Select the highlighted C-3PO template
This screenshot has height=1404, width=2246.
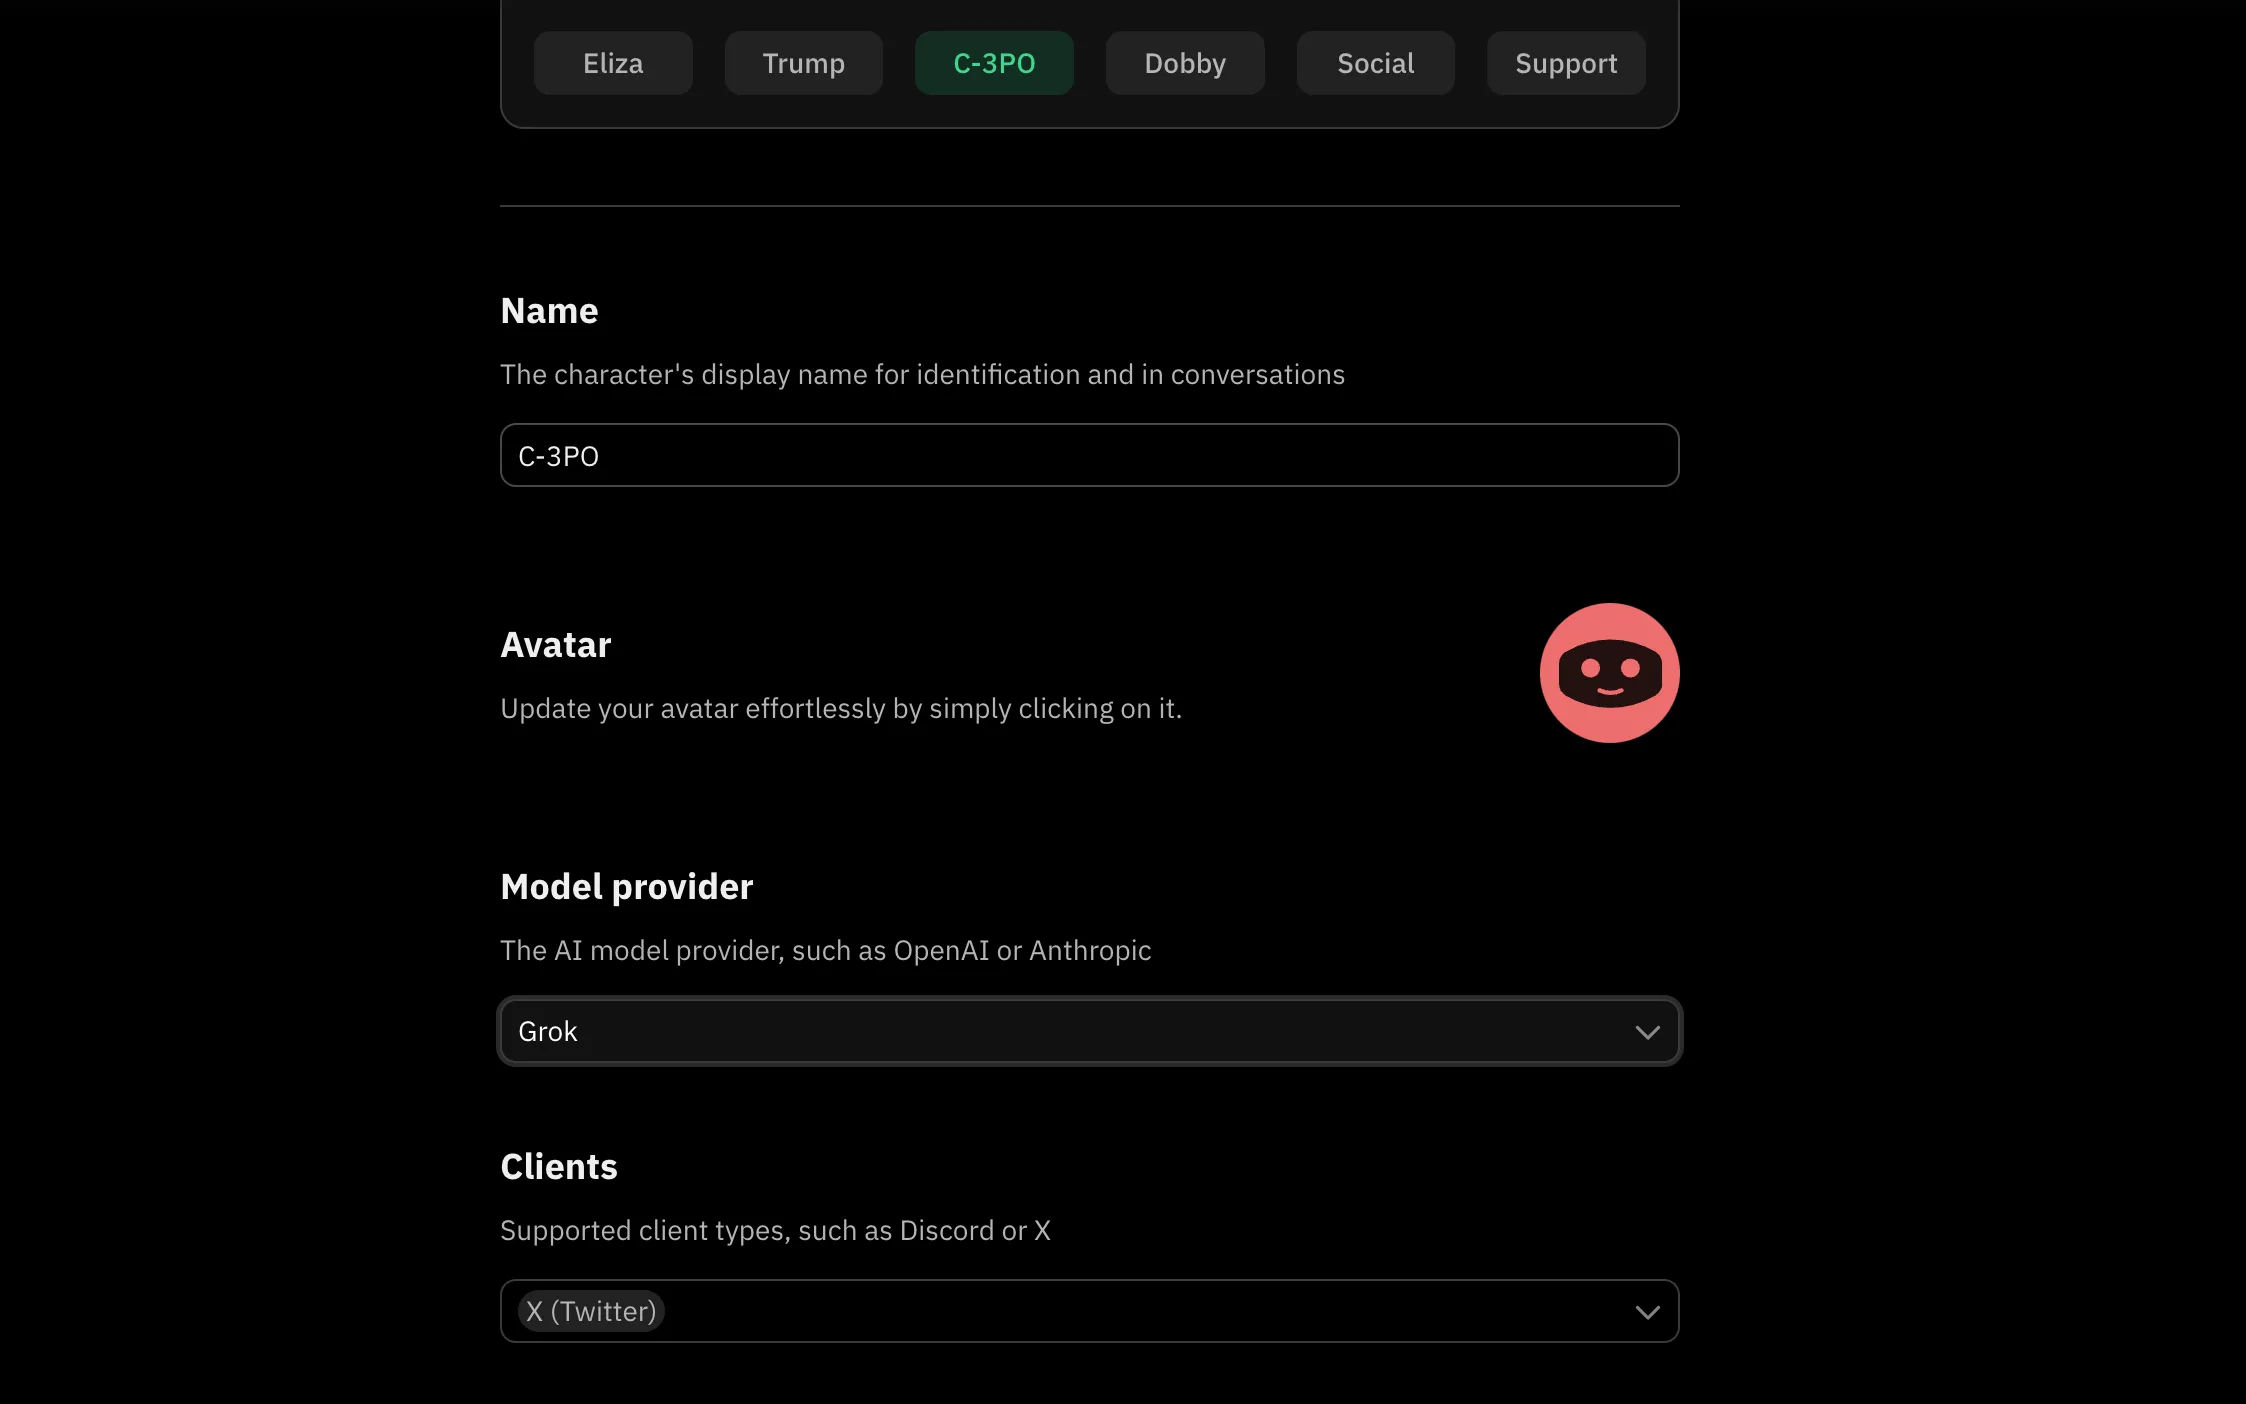point(994,63)
